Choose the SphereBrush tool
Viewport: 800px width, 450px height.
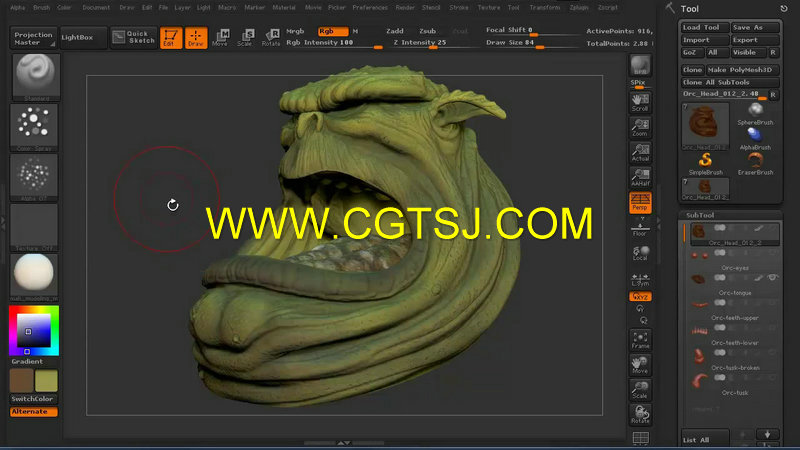pos(755,114)
